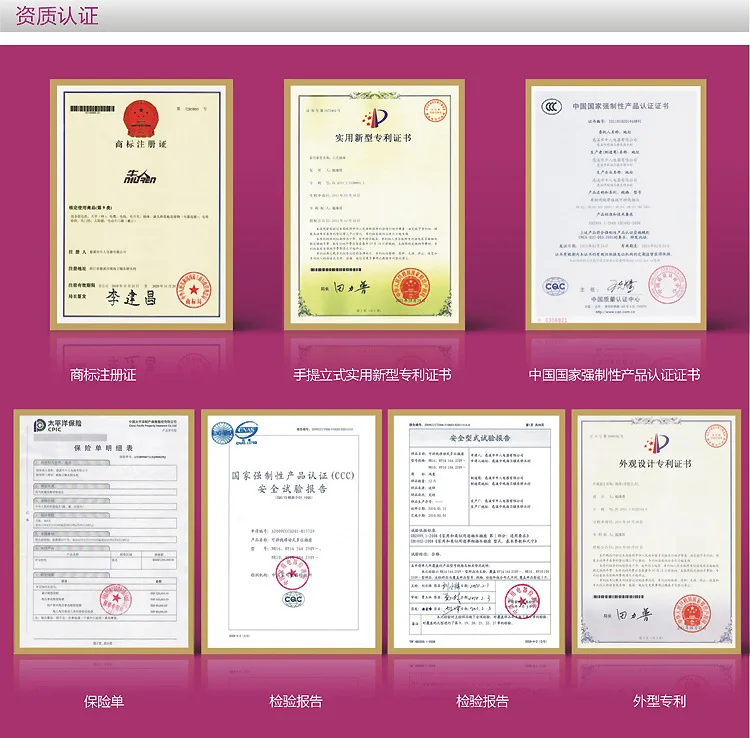Click the 外型专利 caption label

[659, 702]
